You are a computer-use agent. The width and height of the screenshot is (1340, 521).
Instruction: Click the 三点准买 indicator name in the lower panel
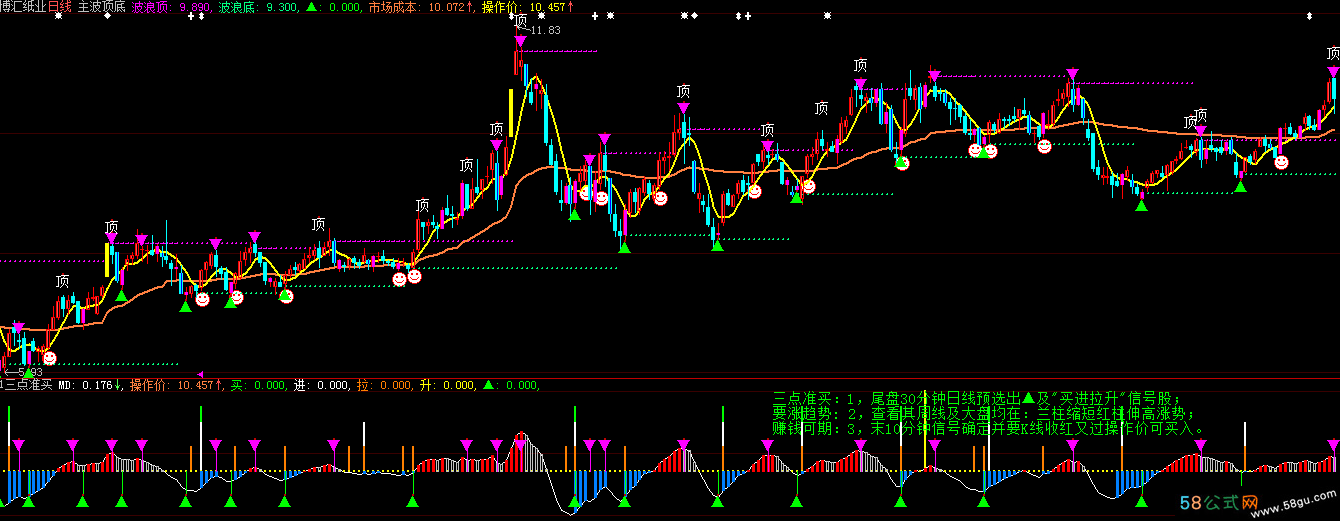click(x=26, y=385)
